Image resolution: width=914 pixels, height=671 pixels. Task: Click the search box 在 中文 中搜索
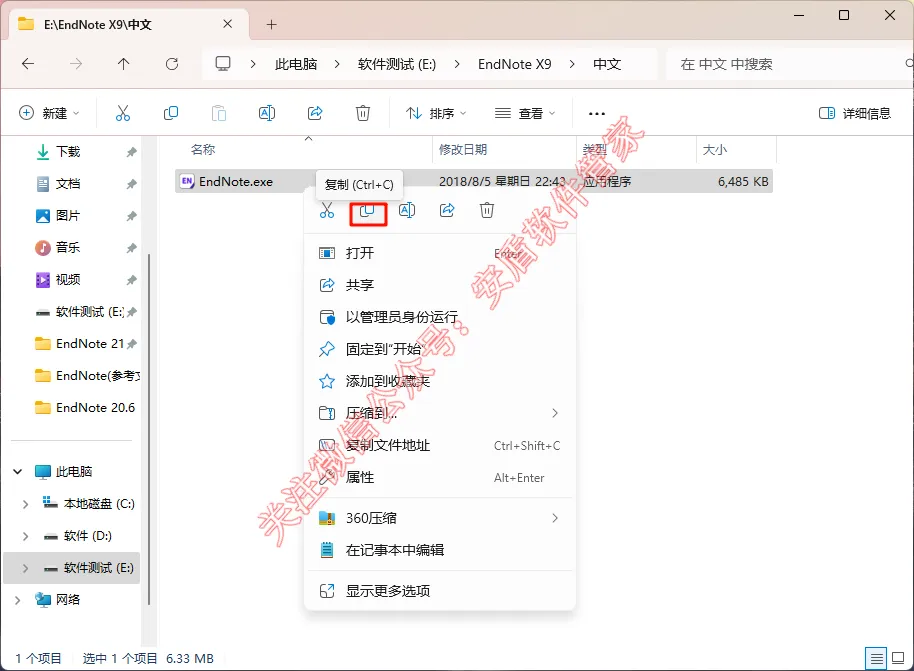790,64
